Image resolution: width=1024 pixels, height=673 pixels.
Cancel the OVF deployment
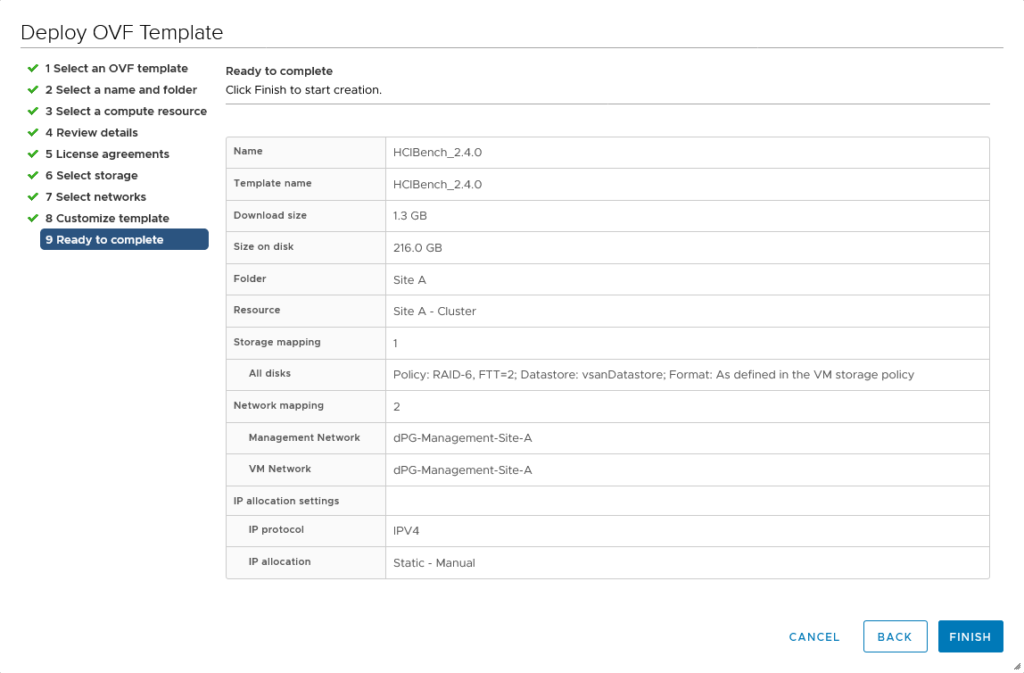[x=814, y=636]
